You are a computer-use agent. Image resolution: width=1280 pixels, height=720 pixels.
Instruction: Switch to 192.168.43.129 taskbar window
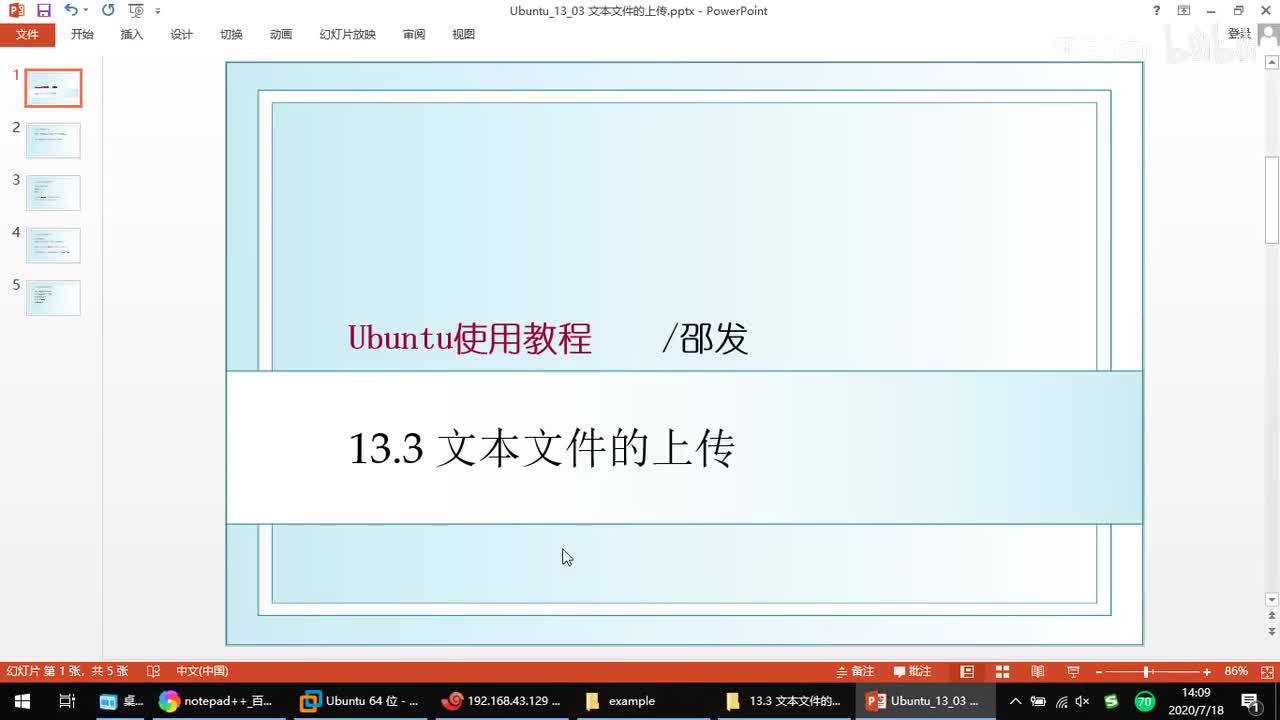[504, 701]
